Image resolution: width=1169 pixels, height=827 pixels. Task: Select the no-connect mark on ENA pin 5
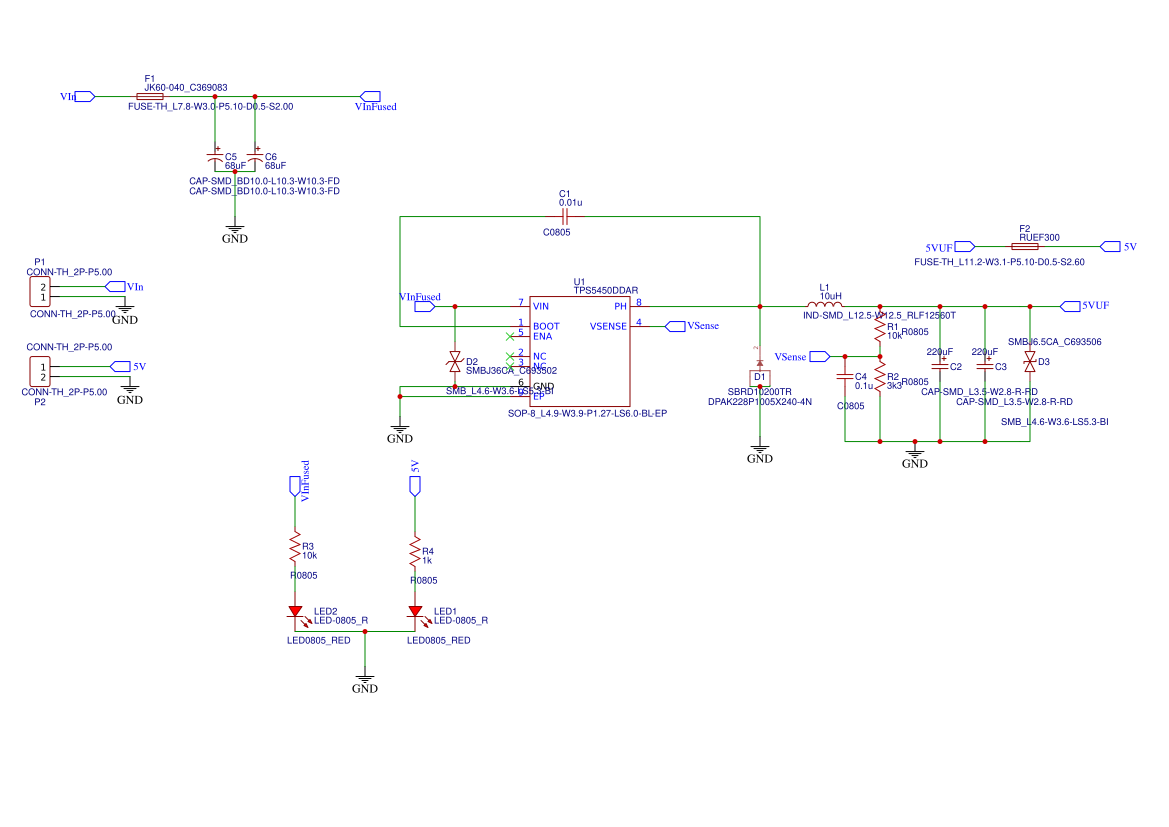tap(510, 336)
